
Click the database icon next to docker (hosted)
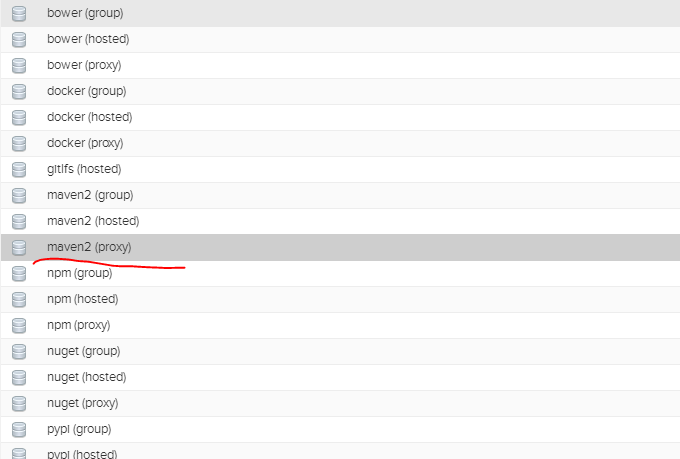pos(19,118)
